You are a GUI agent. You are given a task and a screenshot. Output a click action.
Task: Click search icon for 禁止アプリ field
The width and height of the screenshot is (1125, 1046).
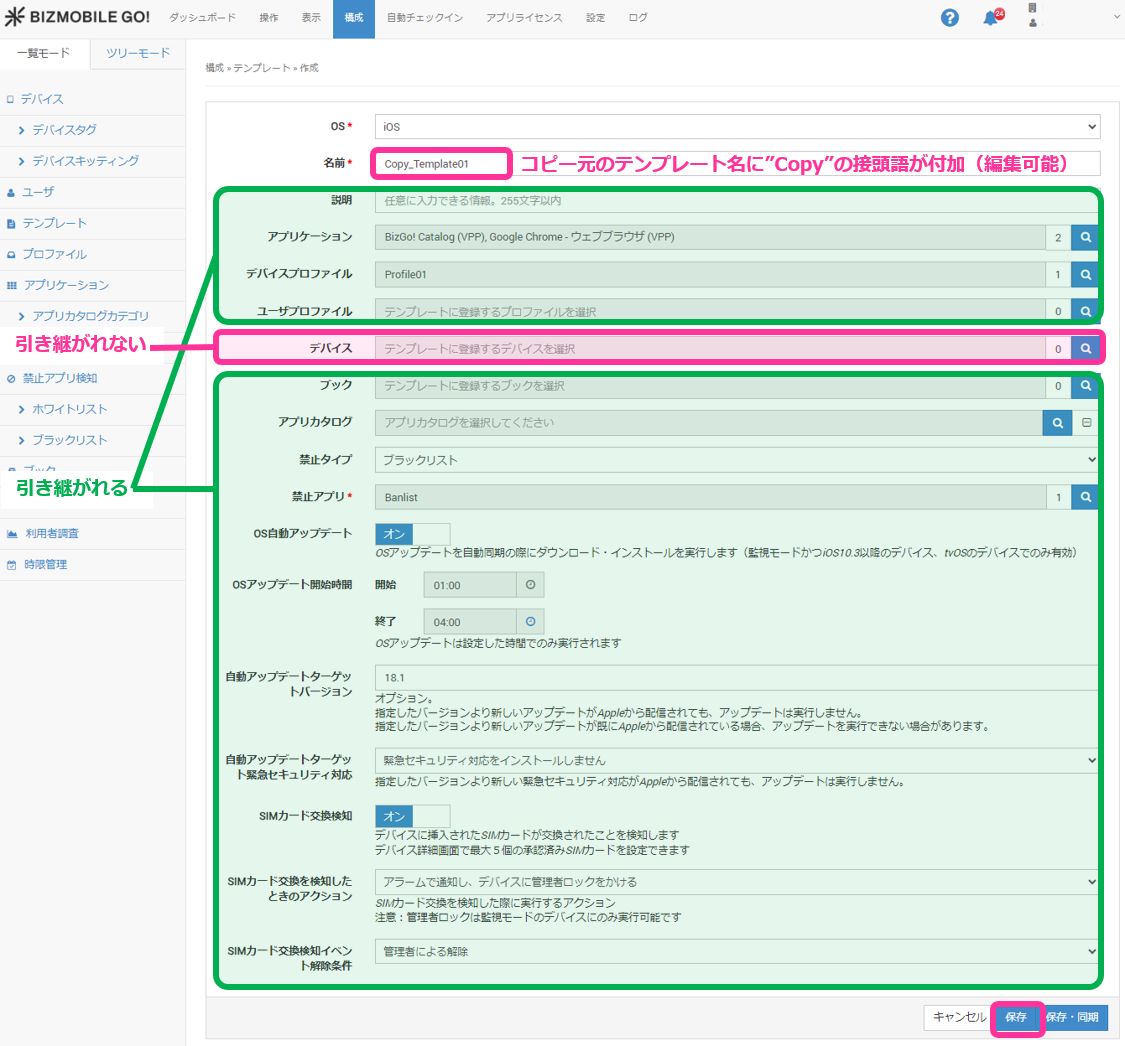point(1085,496)
